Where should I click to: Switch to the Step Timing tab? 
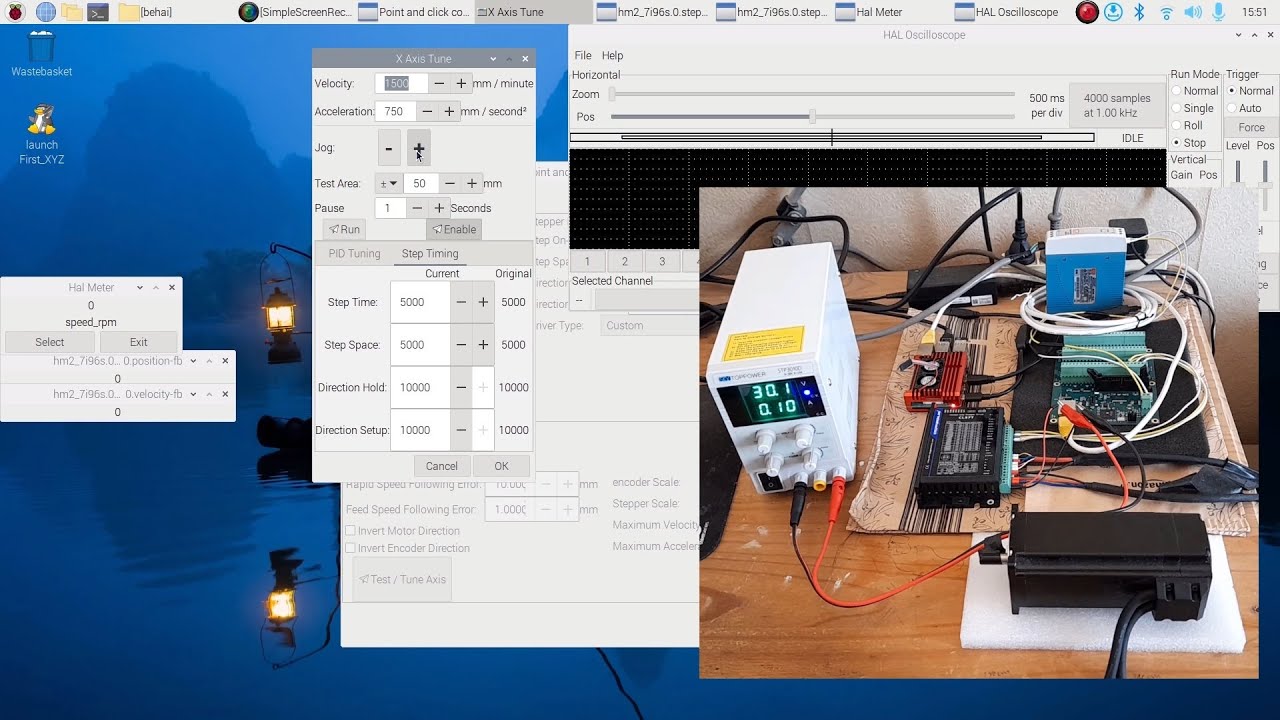pos(430,254)
